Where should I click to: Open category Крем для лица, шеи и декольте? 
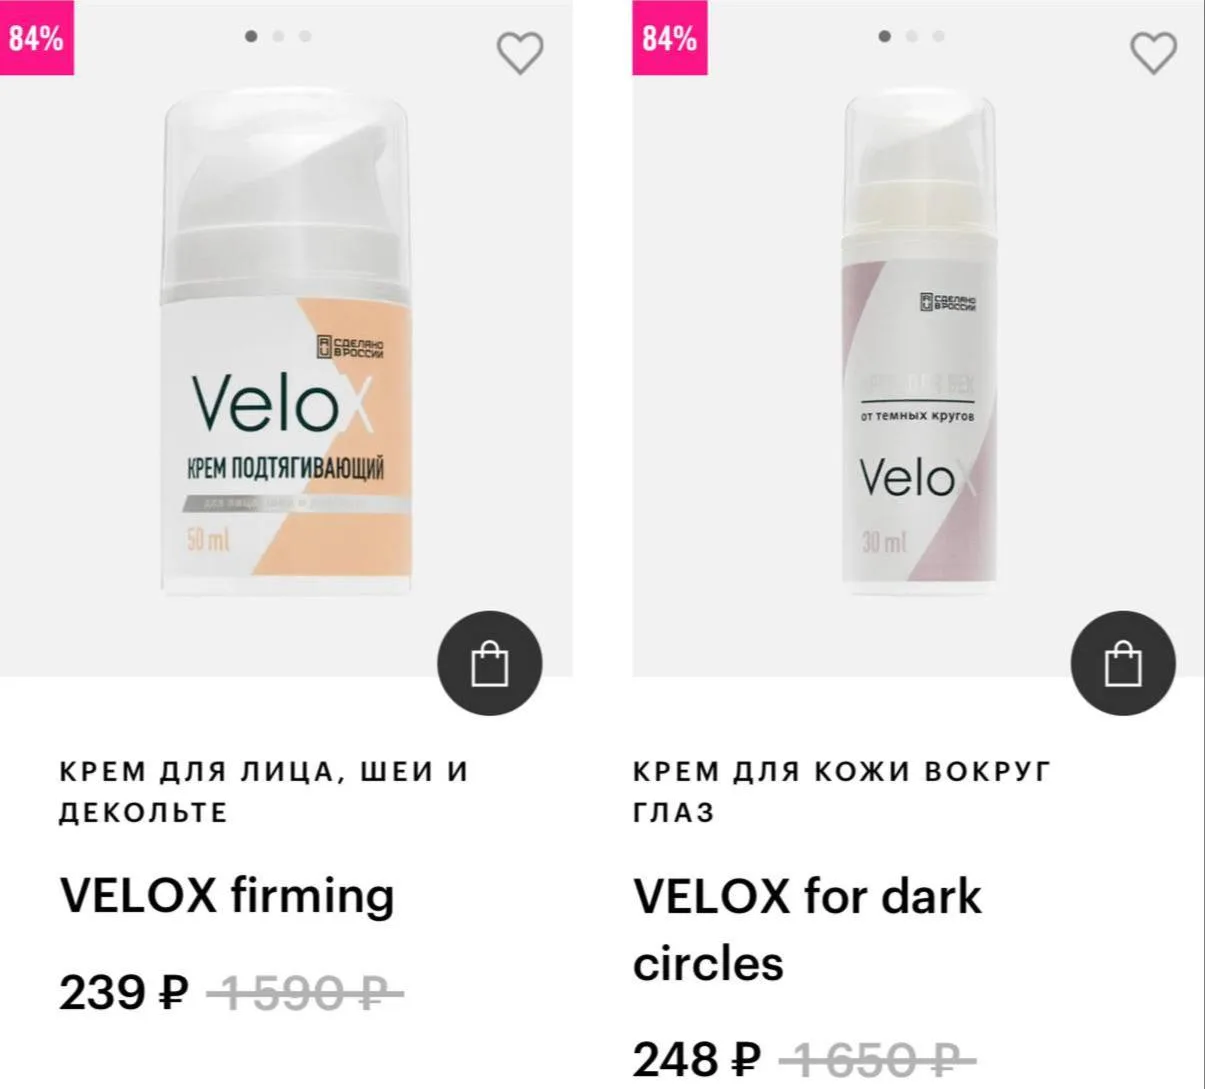264,792
